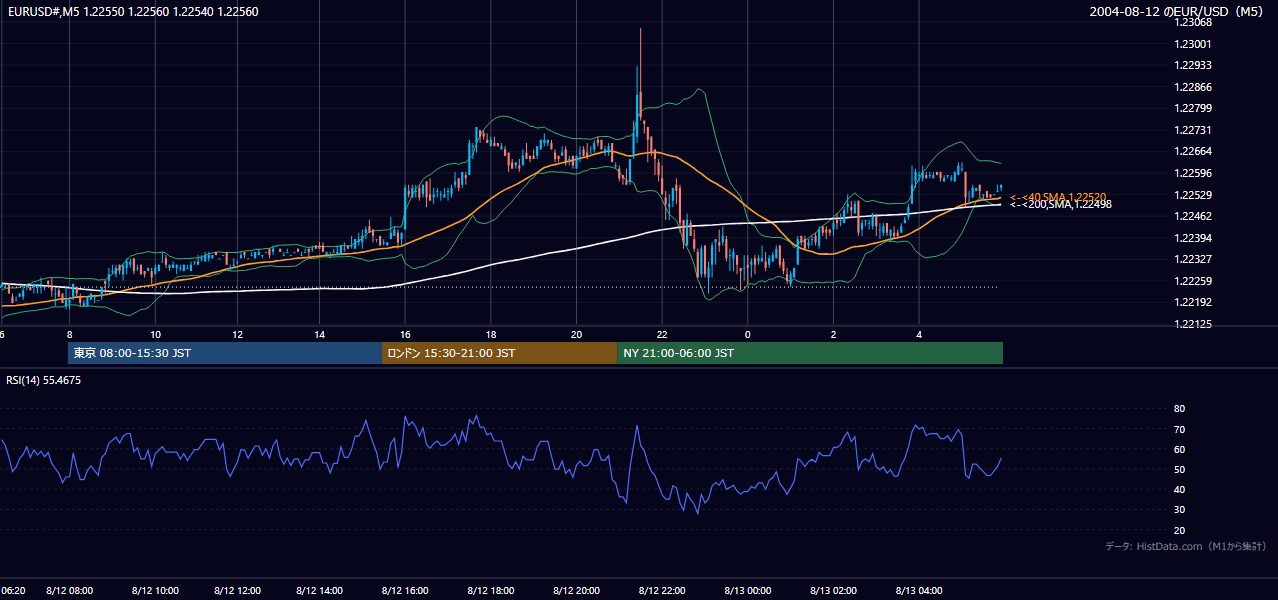Click the 8/13 02:00 time label

(833, 590)
